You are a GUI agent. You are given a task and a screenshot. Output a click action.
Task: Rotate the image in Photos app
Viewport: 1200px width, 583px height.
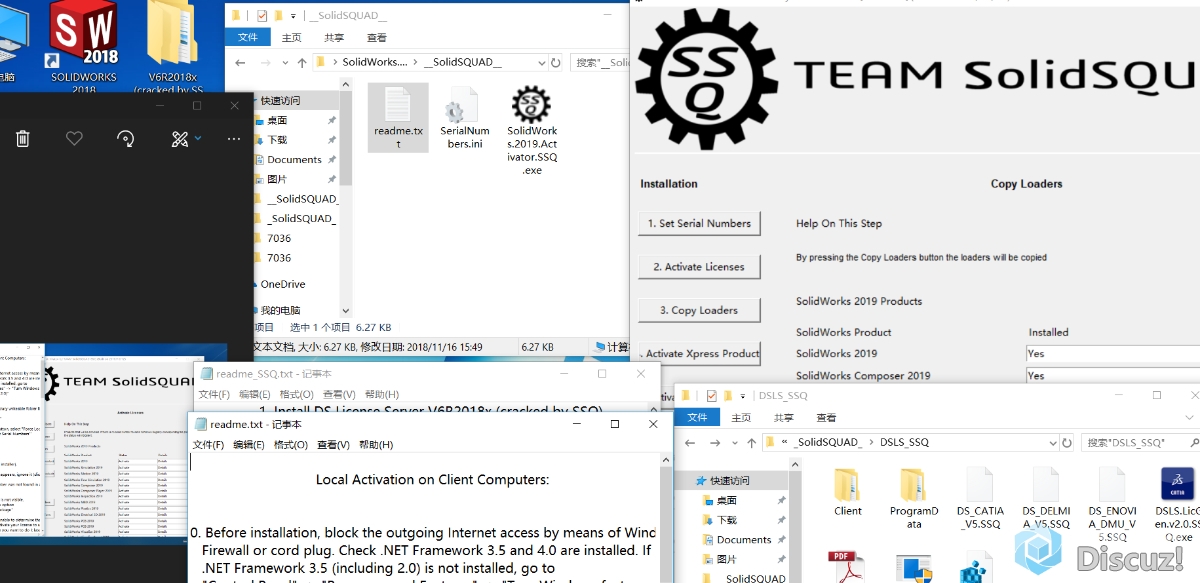tap(126, 139)
